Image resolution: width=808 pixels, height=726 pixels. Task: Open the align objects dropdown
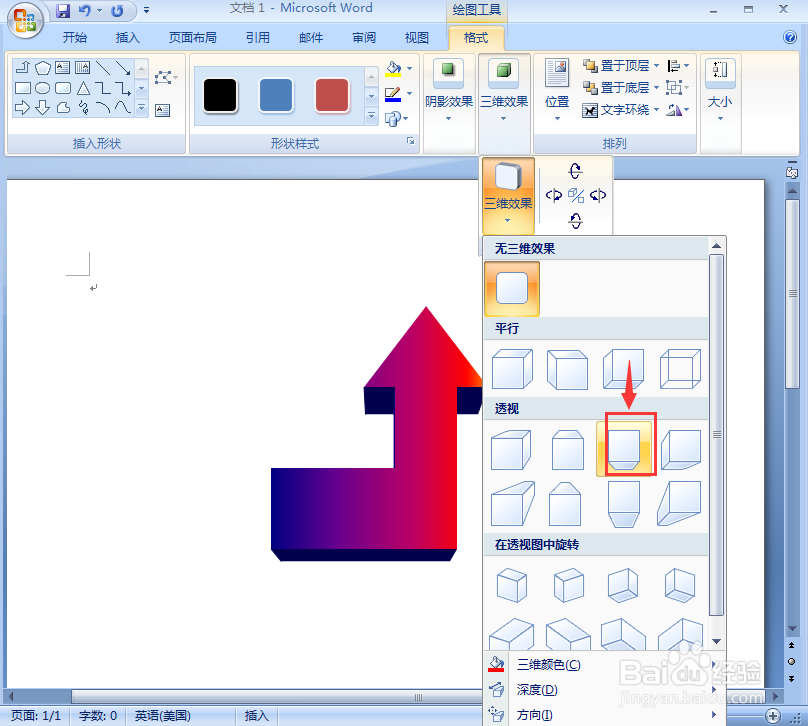tap(678, 65)
